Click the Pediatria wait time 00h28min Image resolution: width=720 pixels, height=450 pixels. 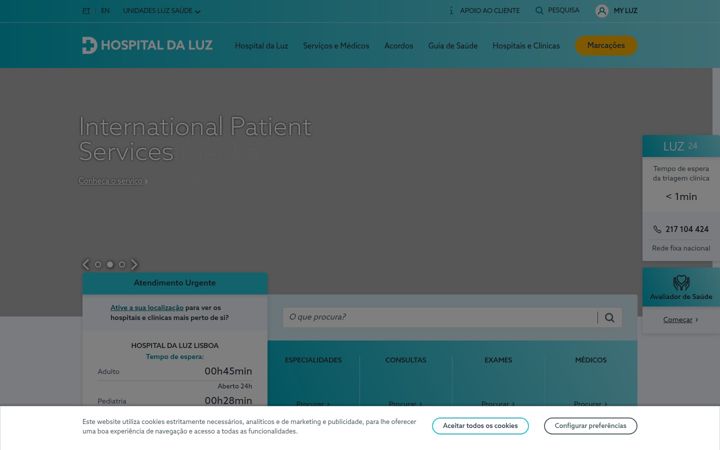228,400
